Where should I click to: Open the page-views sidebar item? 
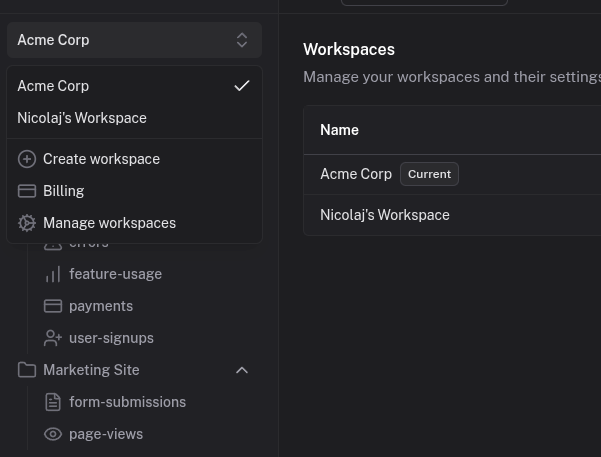pos(134,434)
